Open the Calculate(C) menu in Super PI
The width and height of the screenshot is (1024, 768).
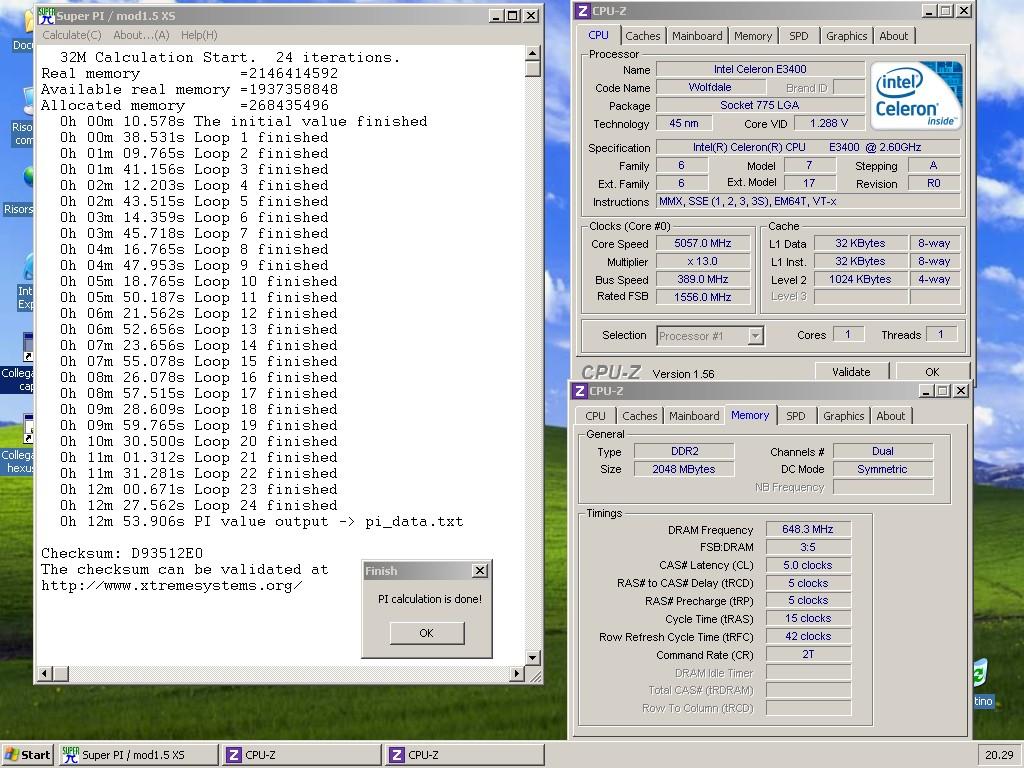(x=72, y=35)
